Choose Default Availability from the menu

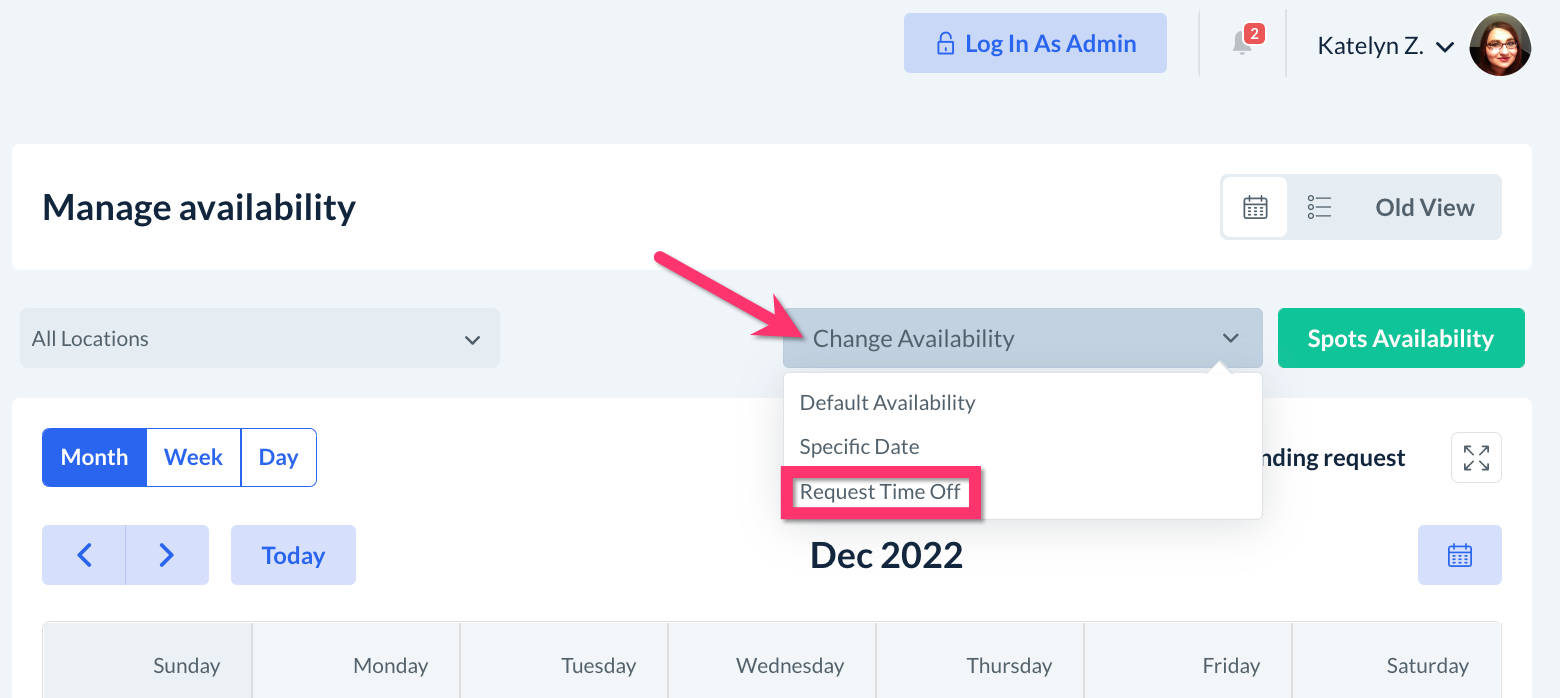[887, 403]
